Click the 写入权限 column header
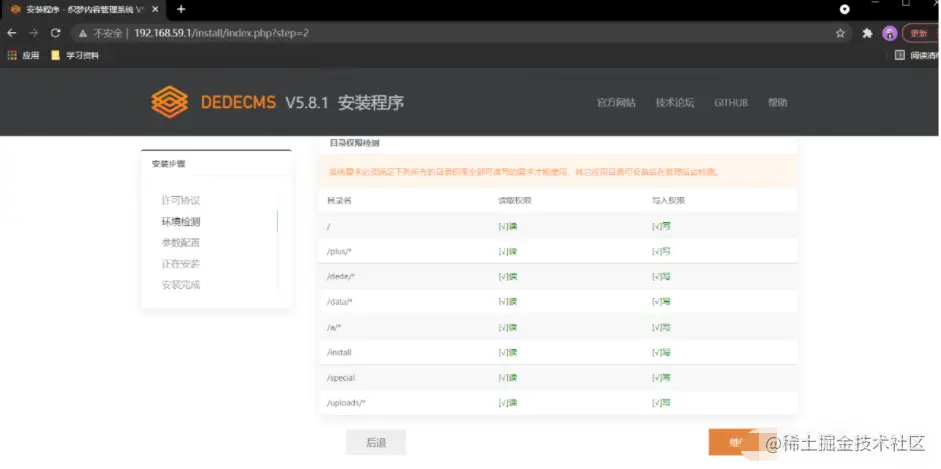 tap(669, 200)
